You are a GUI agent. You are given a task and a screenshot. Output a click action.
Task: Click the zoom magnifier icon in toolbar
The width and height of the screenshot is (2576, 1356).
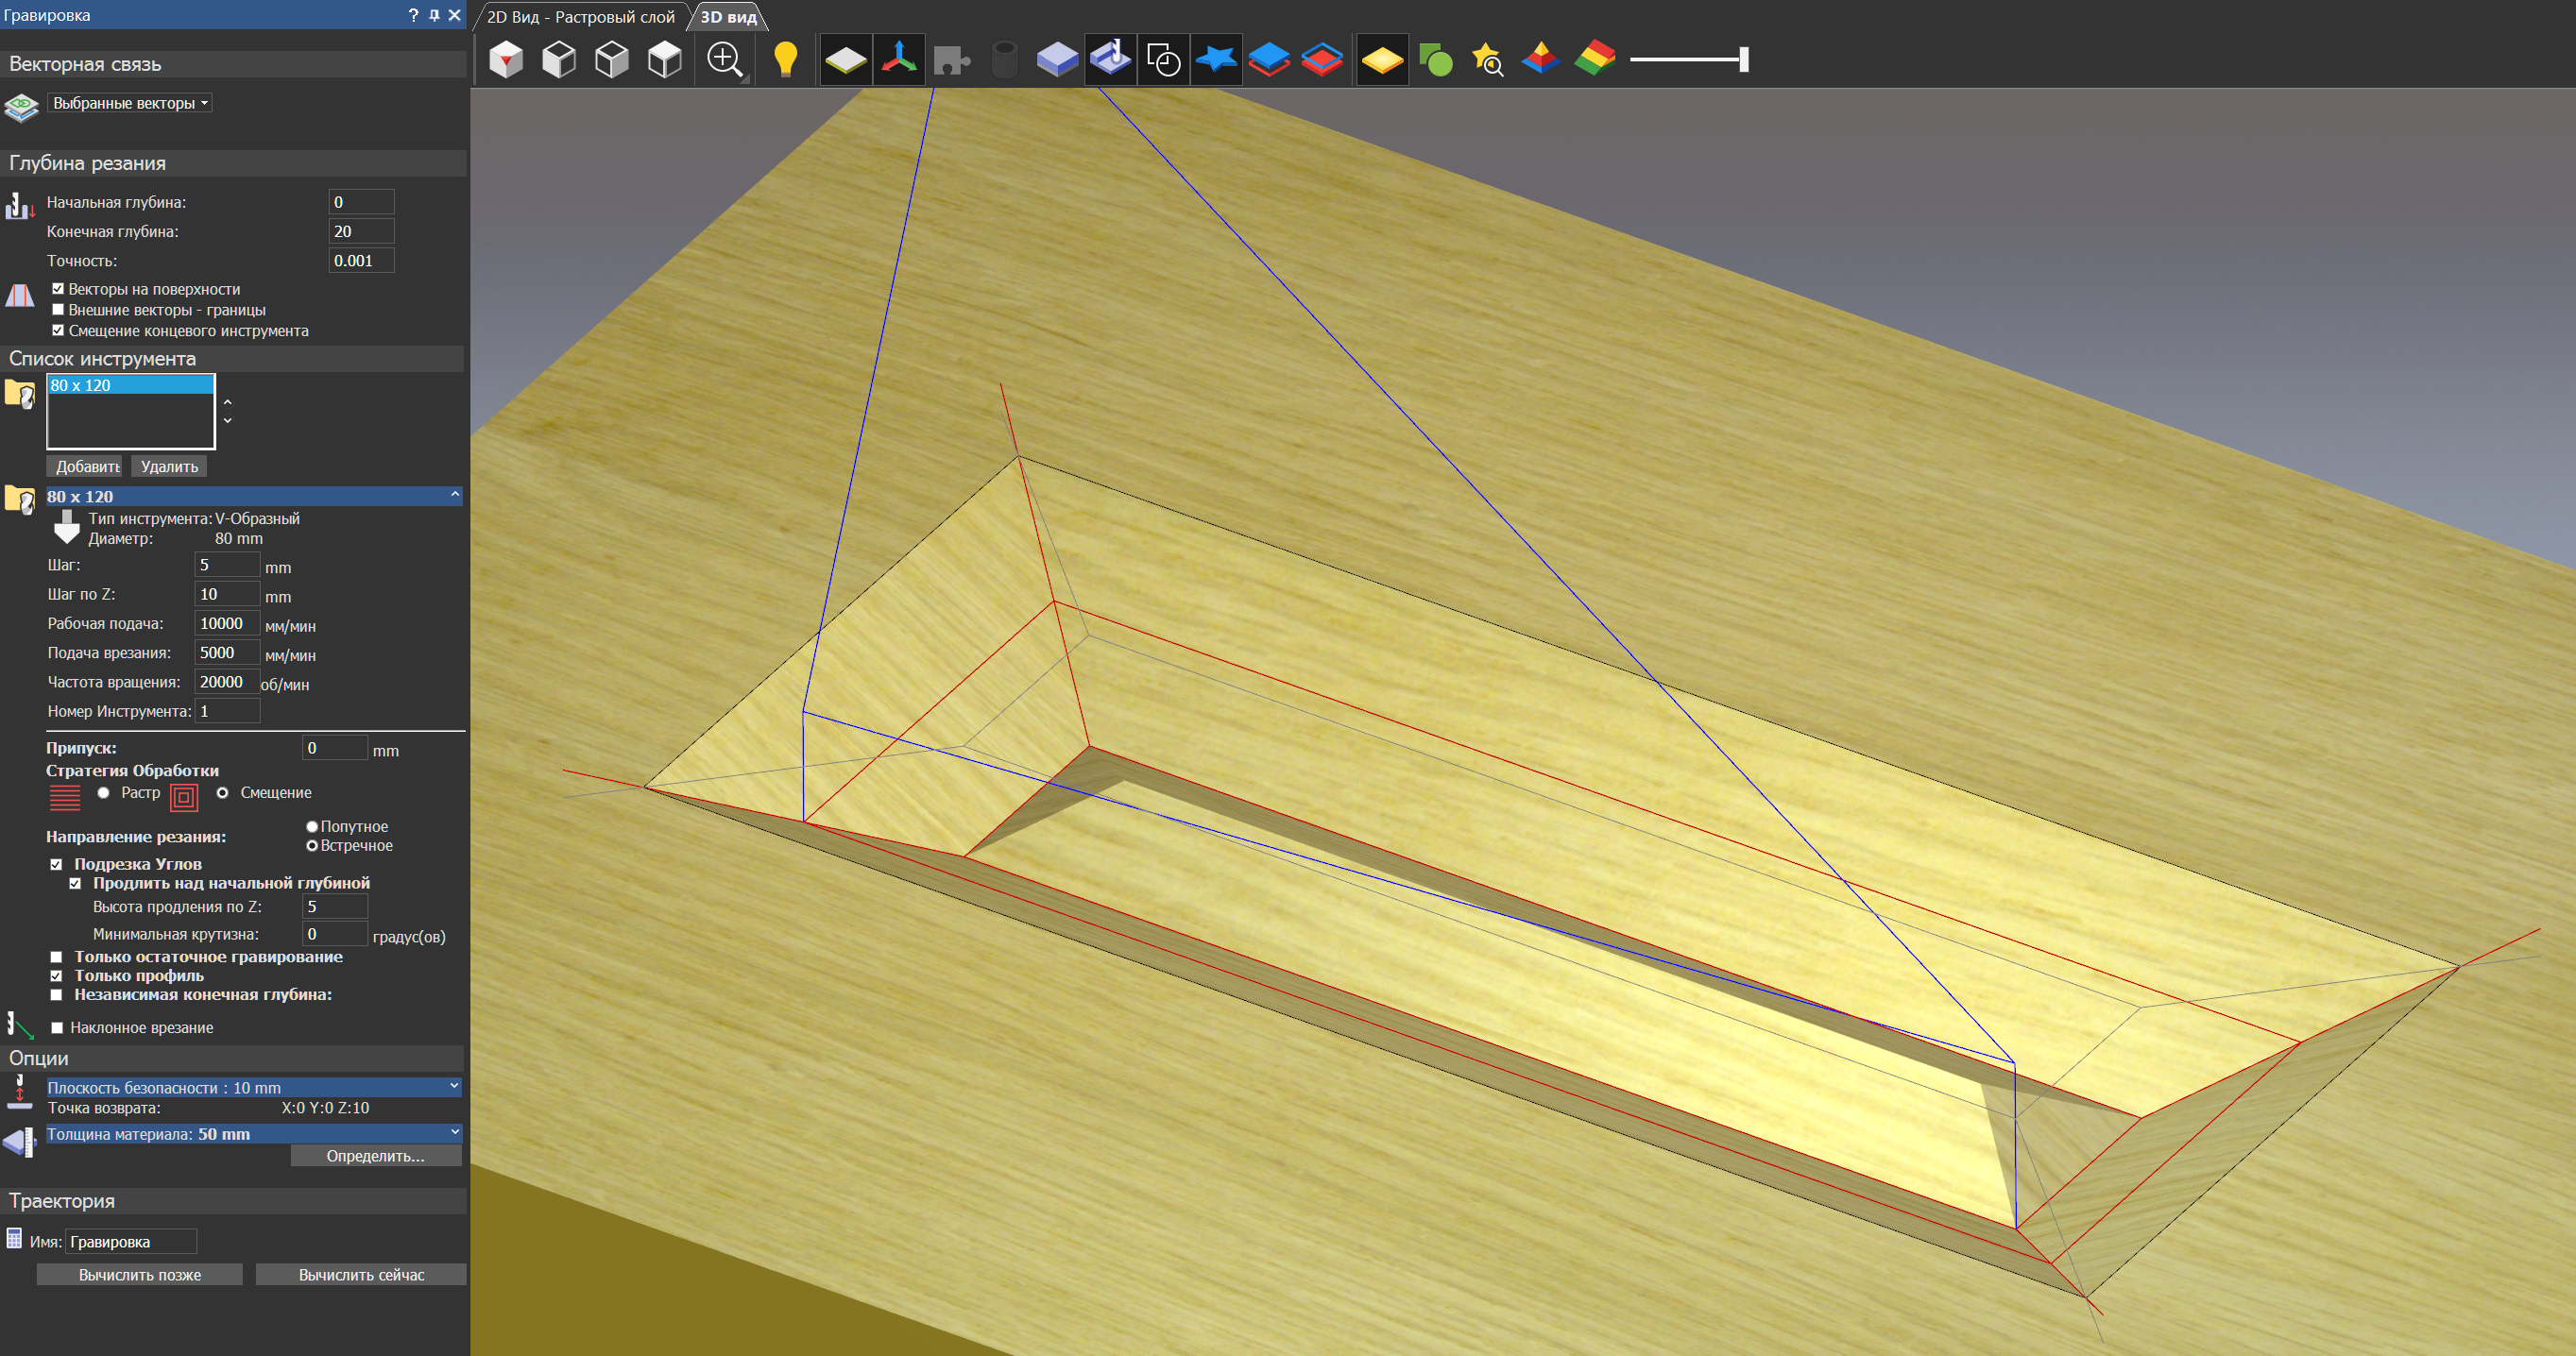click(724, 59)
